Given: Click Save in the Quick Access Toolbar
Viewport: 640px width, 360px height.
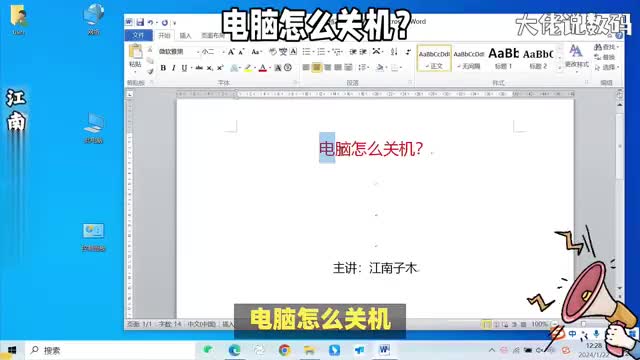Looking at the screenshot, I should (140, 22).
